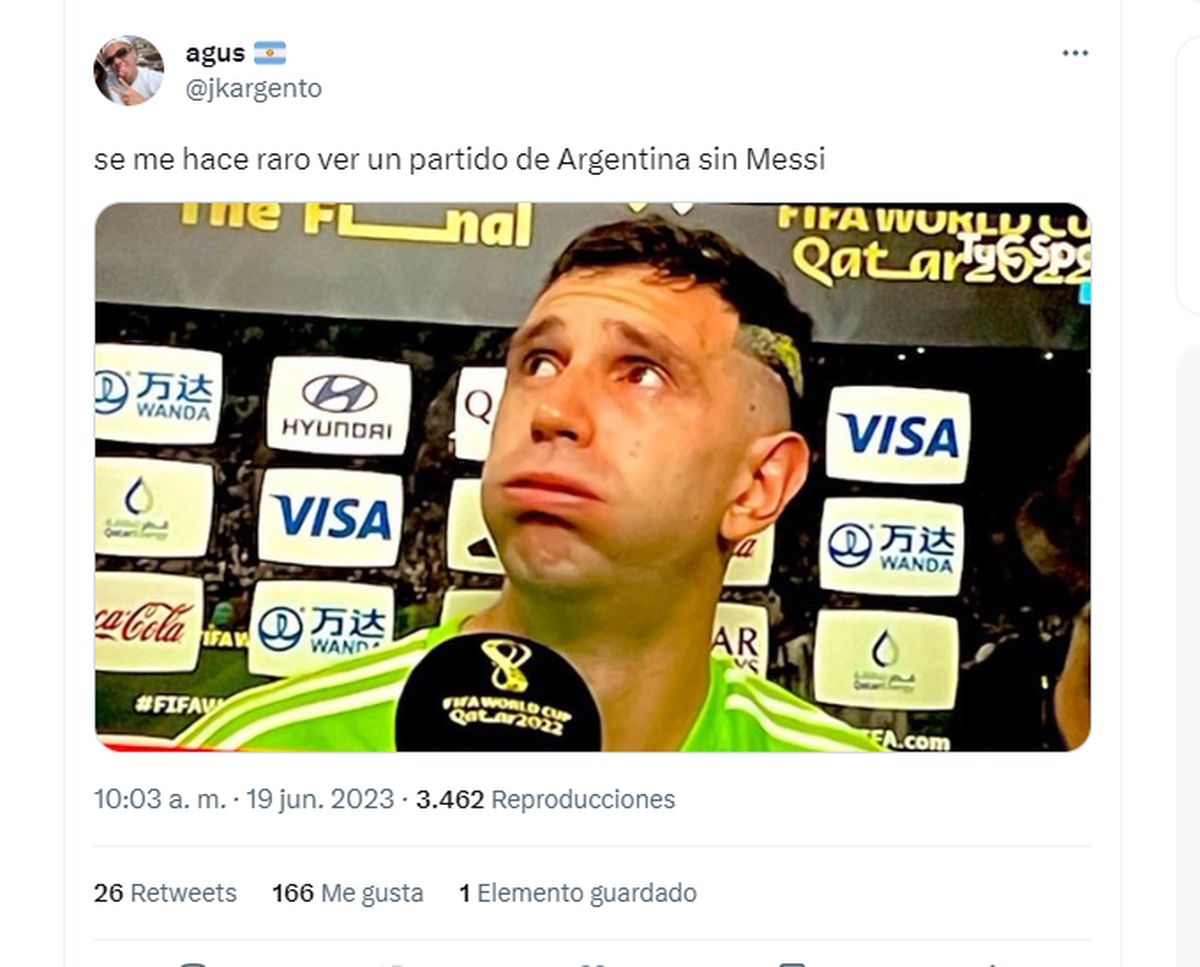
Task: Click the left VISA logo below Hyundai
Action: click(331, 517)
